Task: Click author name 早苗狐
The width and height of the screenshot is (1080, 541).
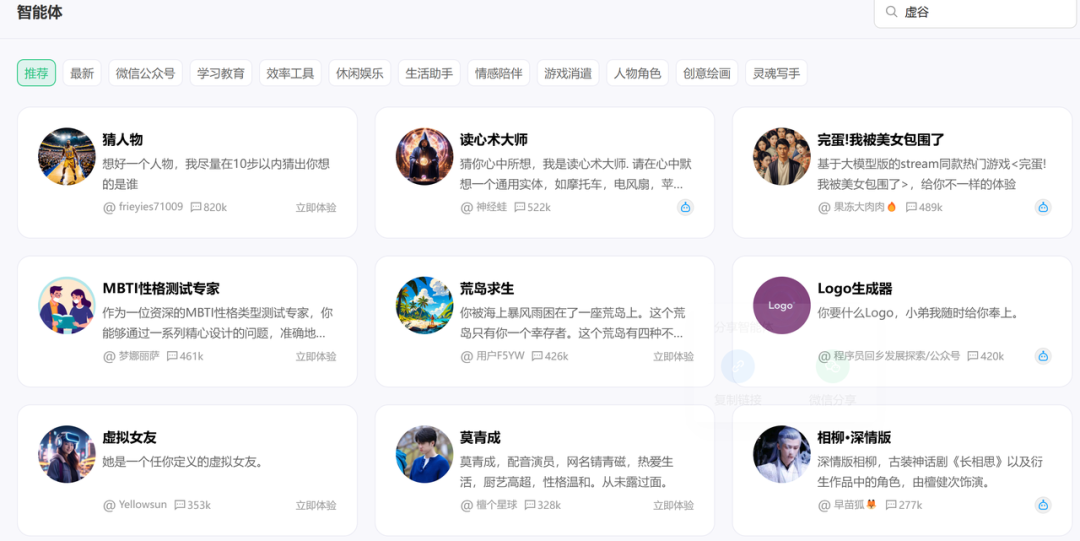Action: 849,505
